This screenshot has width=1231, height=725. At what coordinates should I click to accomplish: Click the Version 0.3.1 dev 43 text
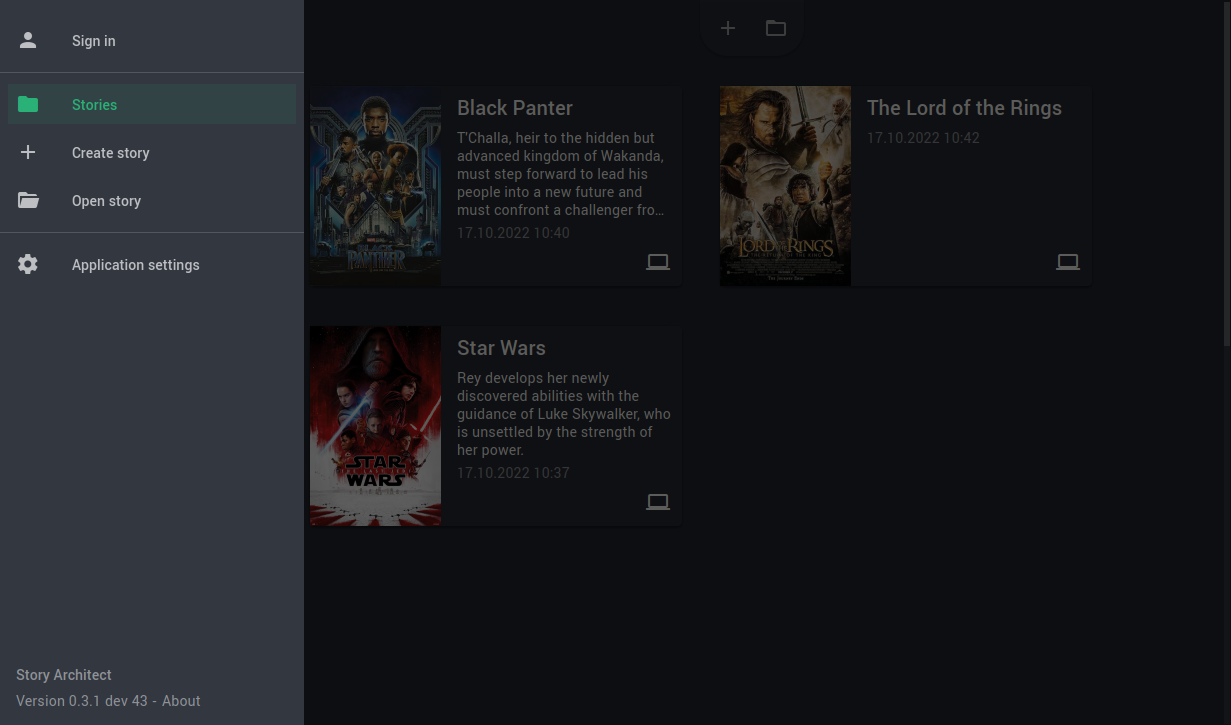[x=82, y=701]
